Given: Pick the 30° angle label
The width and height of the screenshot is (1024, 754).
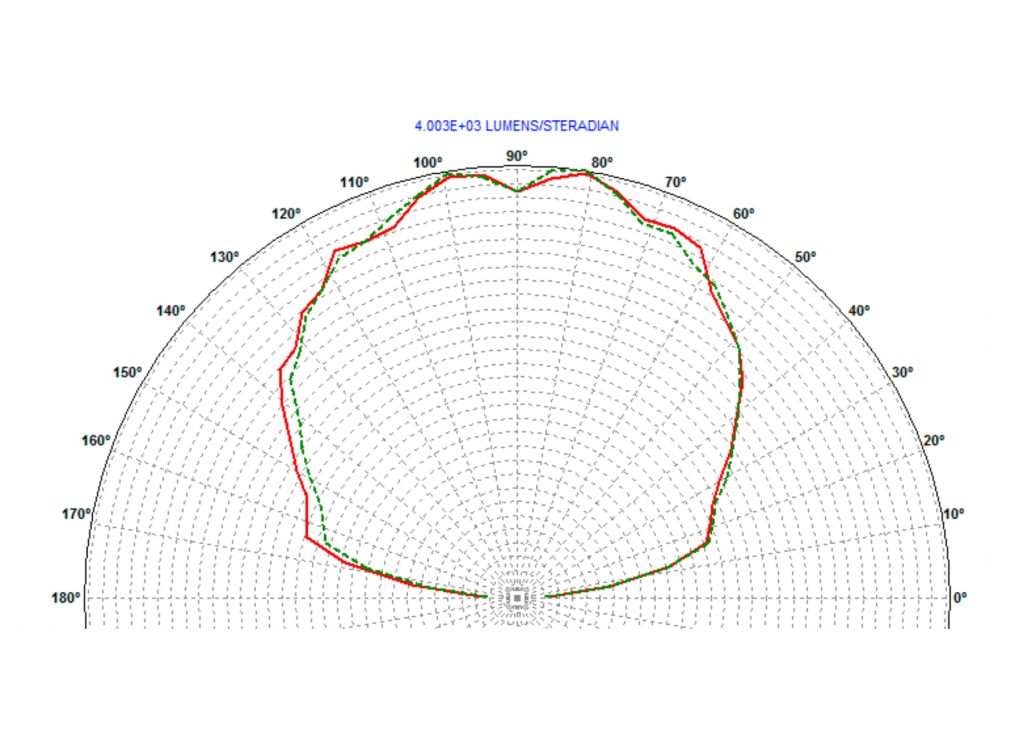Looking at the screenshot, I should tap(902, 372).
